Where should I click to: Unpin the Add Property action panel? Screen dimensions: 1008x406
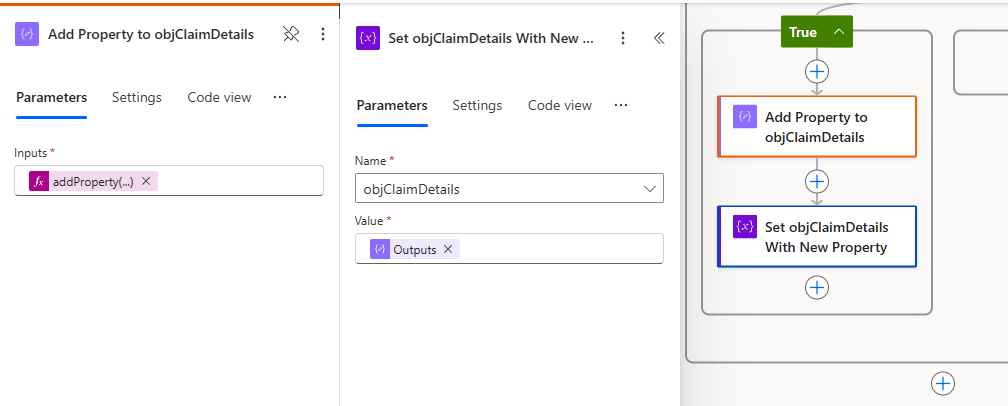(x=291, y=34)
